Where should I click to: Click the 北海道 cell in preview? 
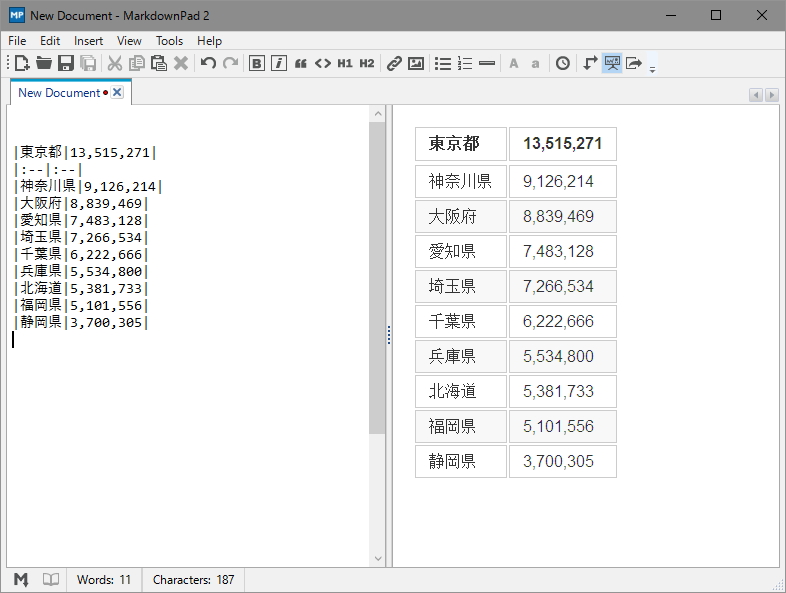(461, 391)
